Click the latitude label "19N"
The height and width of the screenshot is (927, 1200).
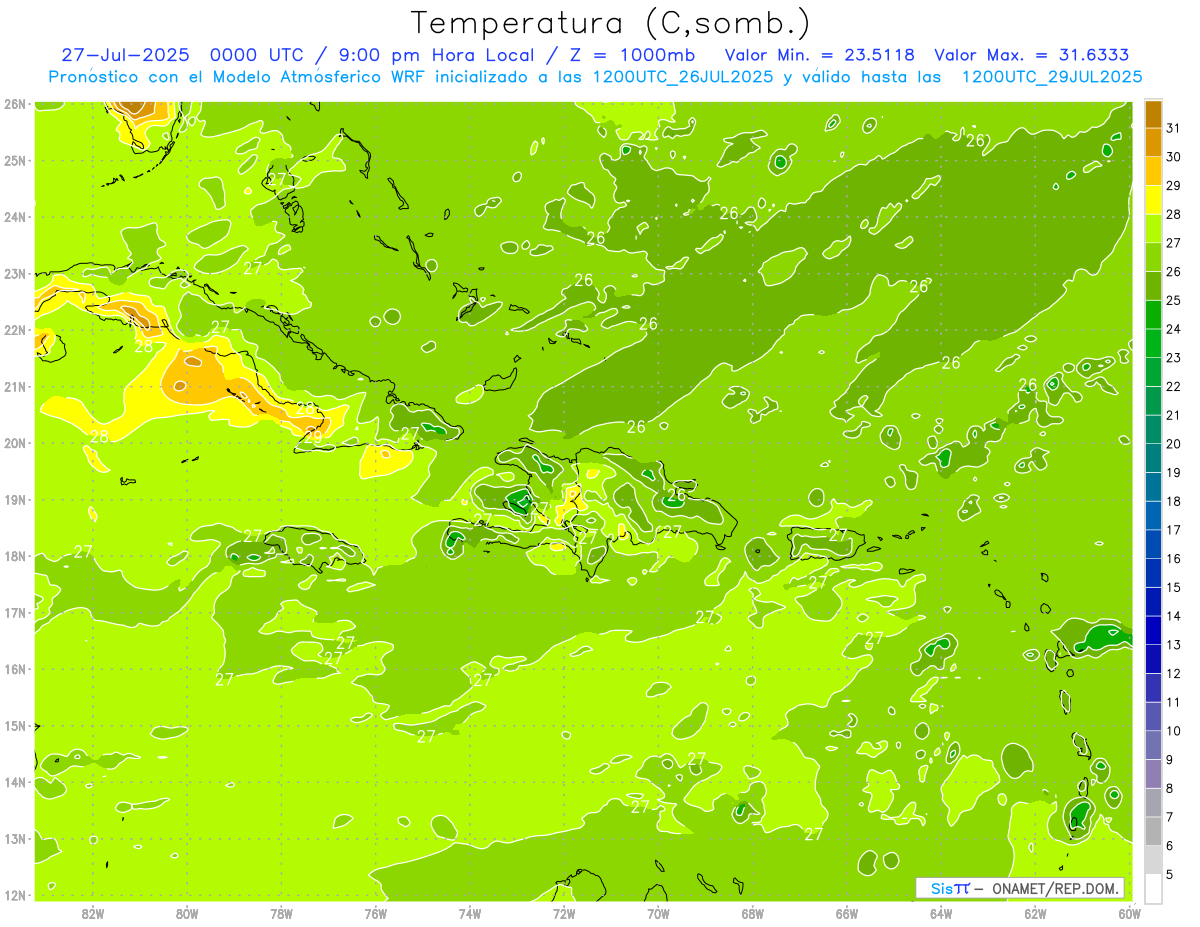pos(15,499)
